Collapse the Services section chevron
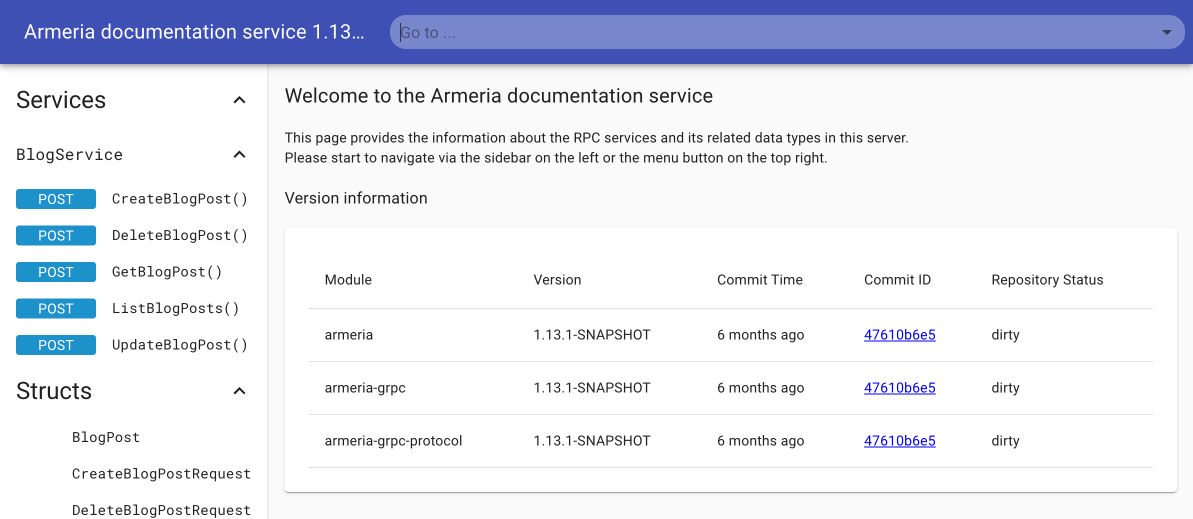1193x519 pixels. click(x=239, y=100)
